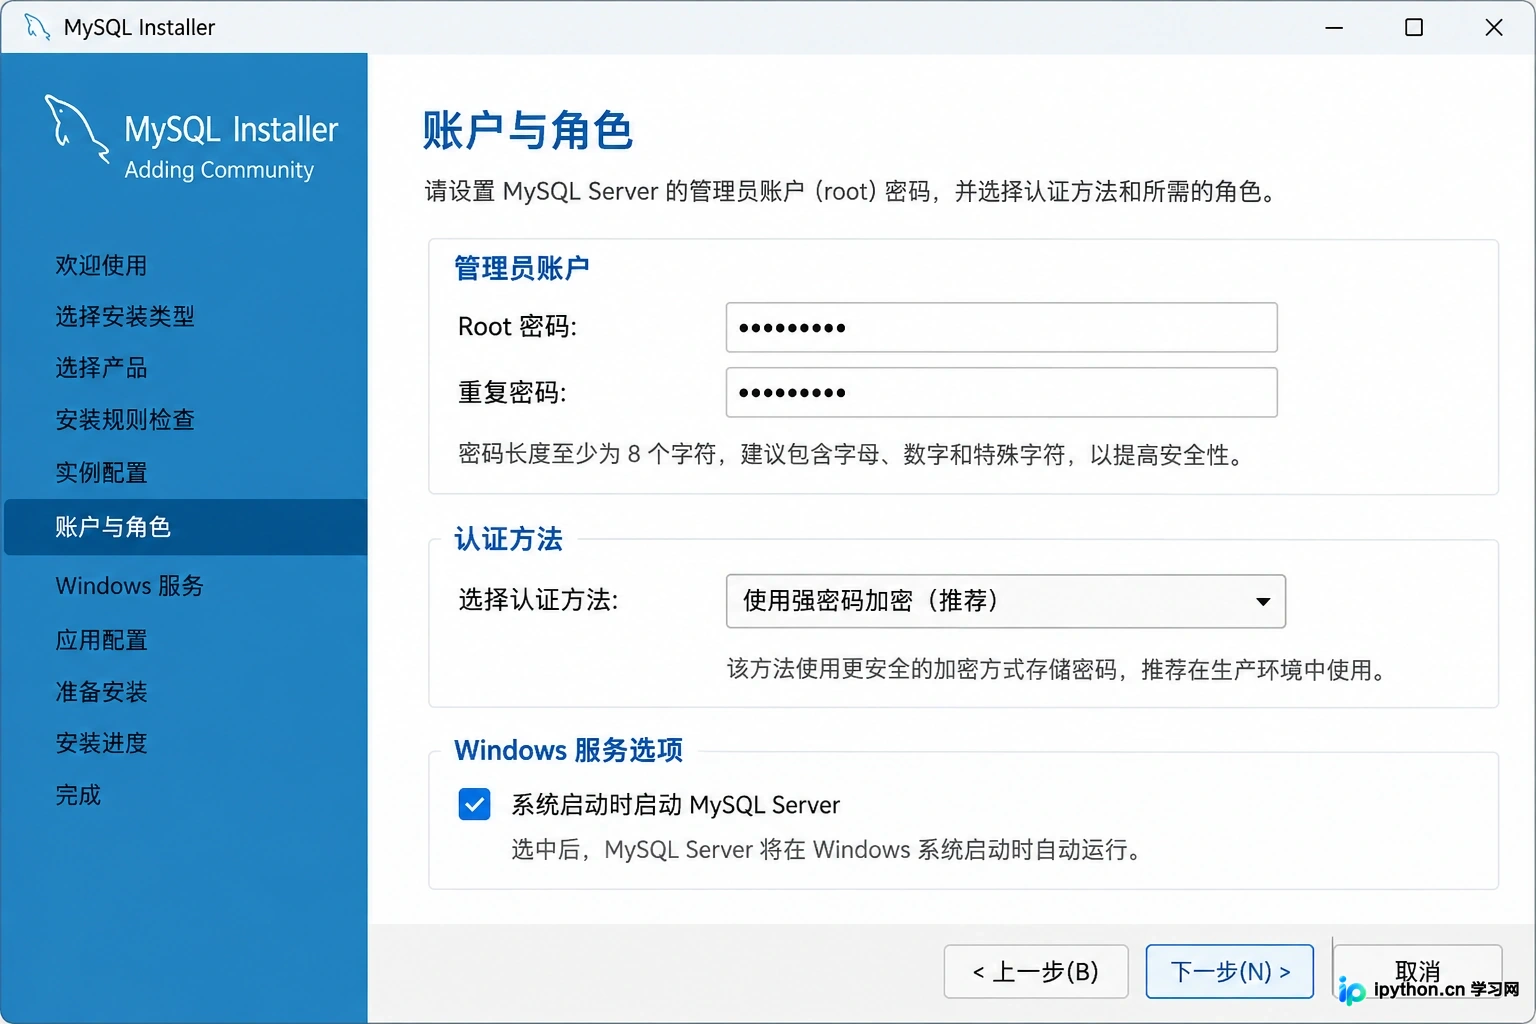
Task: Select the 选择产品 sidebar step
Action: click(x=101, y=368)
